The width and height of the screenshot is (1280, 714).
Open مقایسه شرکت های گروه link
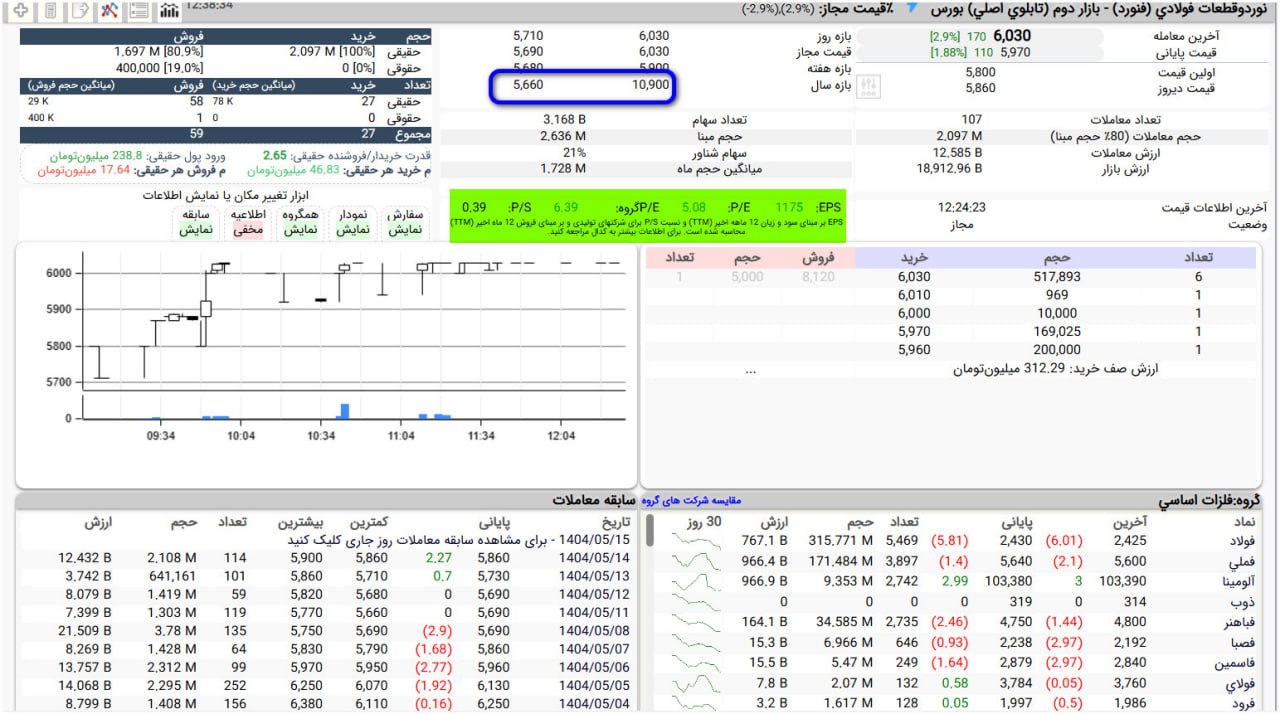(x=691, y=500)
